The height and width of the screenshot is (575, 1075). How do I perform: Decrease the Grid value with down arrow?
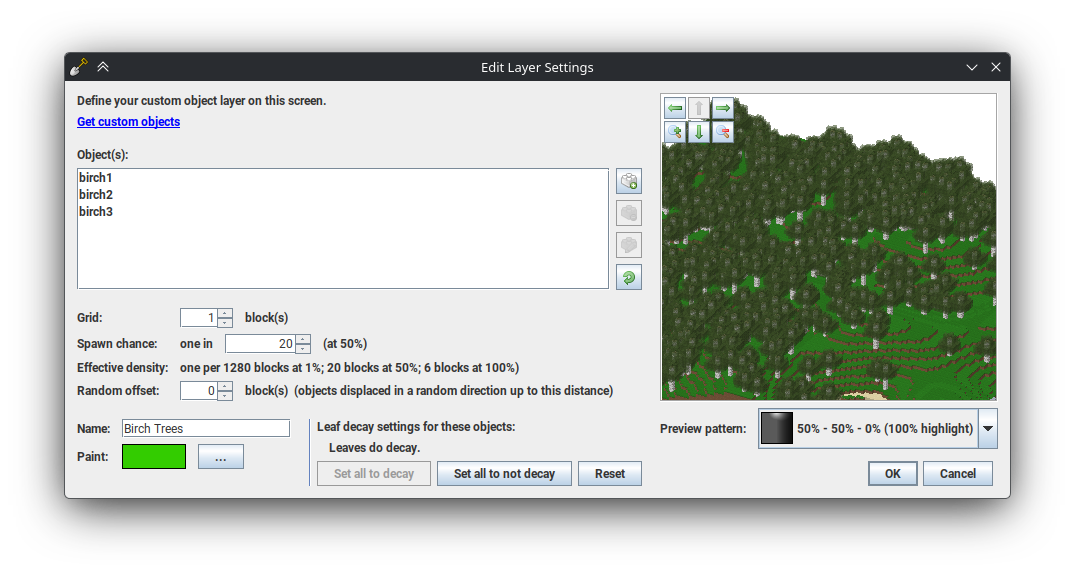[225, 322]
